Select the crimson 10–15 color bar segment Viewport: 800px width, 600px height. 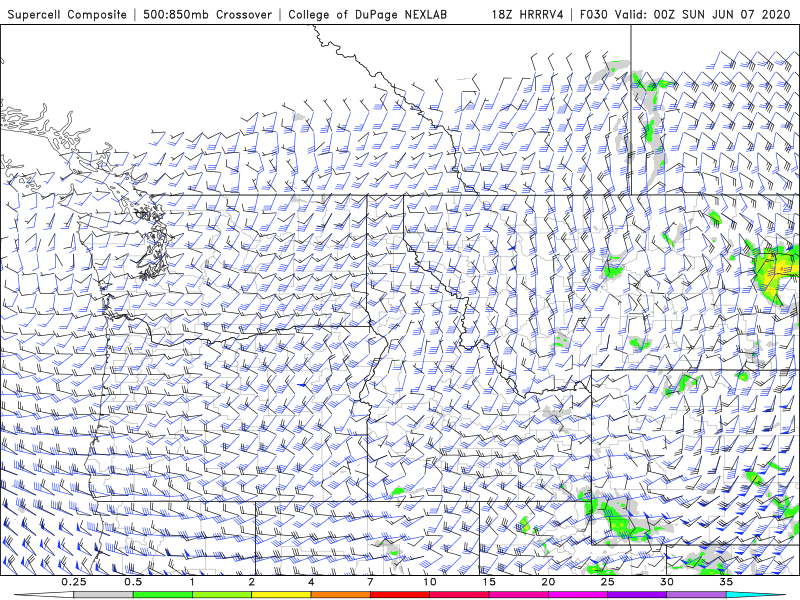point(459,595)
